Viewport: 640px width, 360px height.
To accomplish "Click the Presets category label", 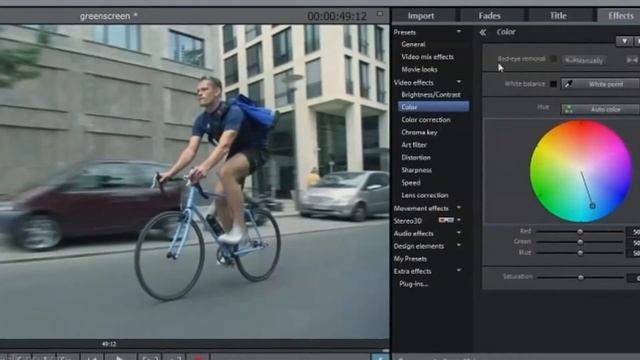I will click(404, 32).
